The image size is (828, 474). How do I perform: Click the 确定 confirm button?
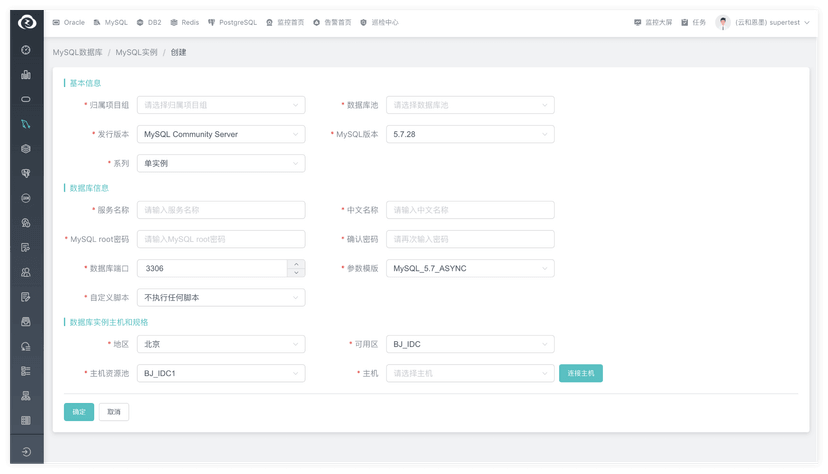tap(79, 412)
